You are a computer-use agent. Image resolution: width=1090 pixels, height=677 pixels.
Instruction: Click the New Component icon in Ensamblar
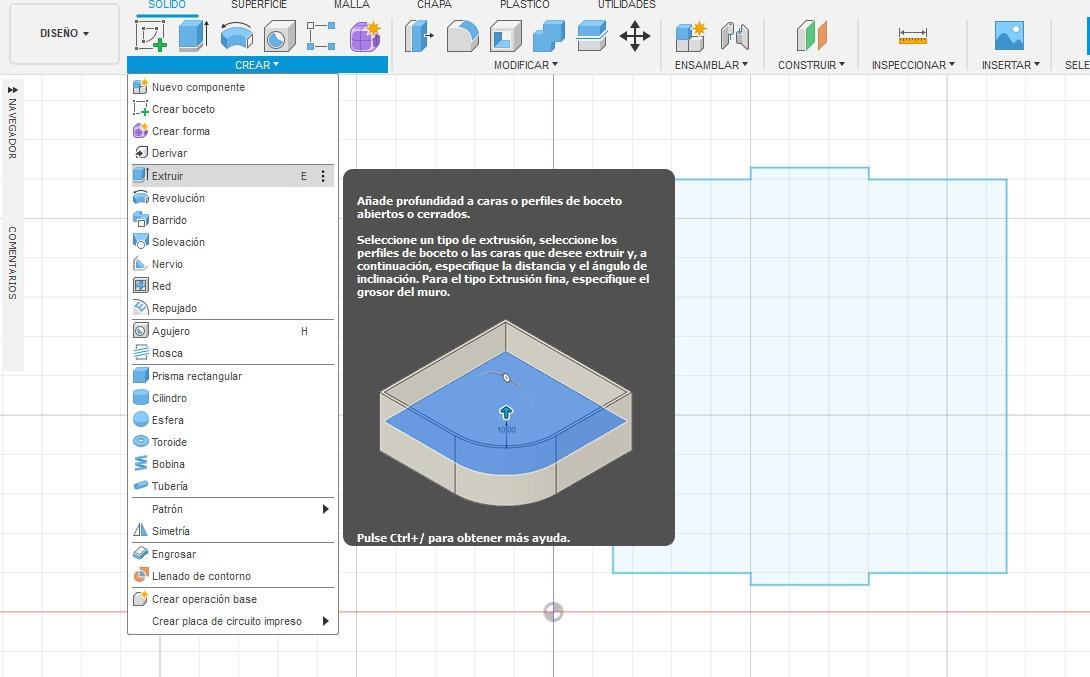click(x=690, y=35)
